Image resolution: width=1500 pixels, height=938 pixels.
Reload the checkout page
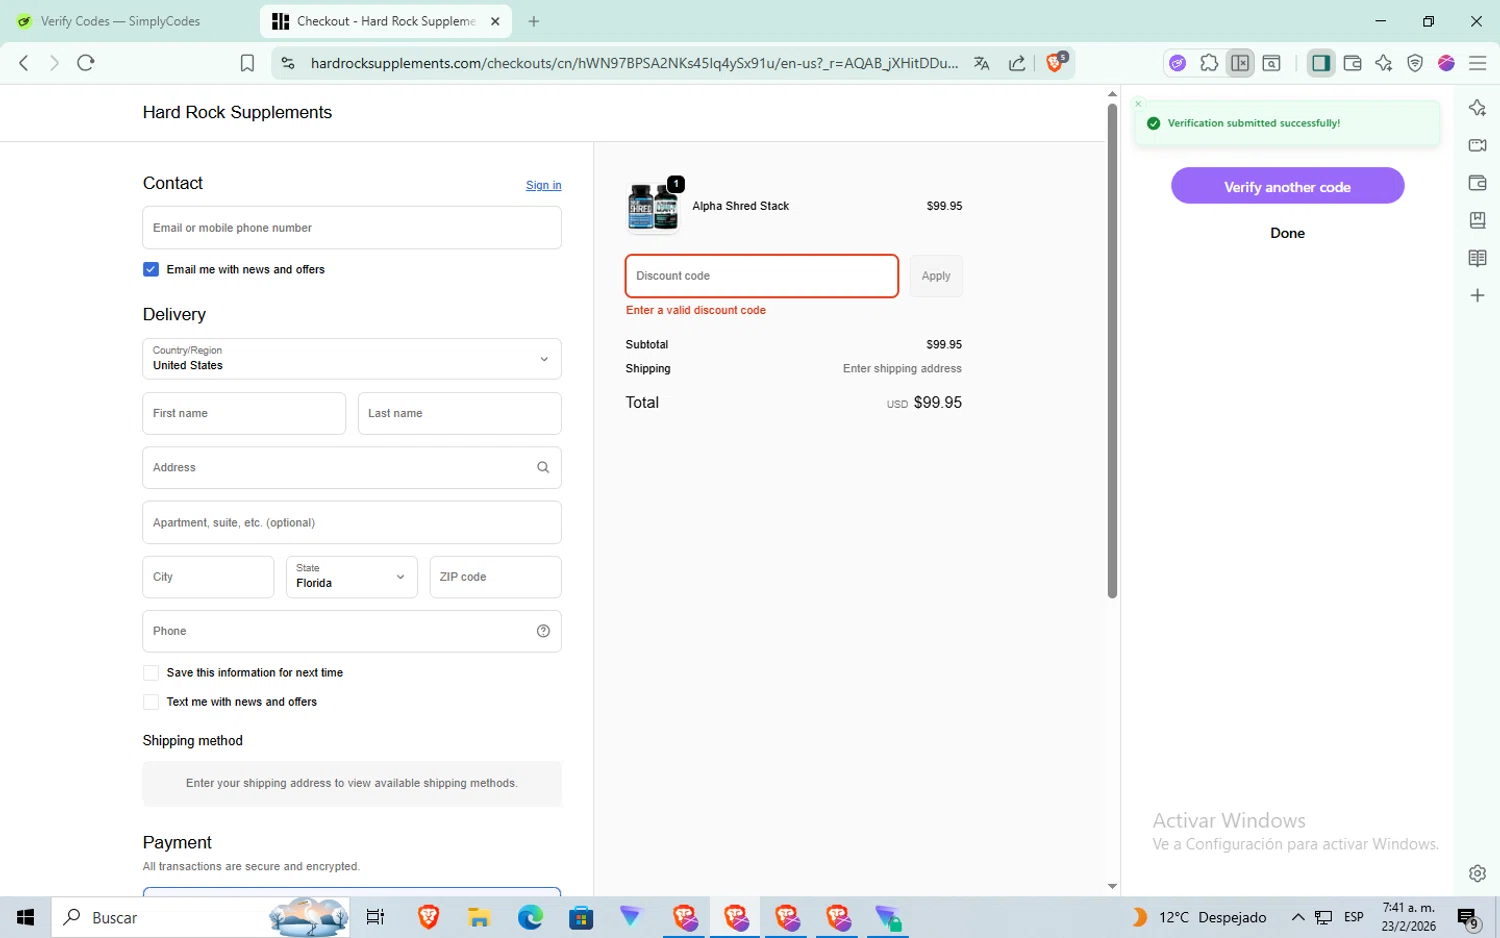click(86, 63)
